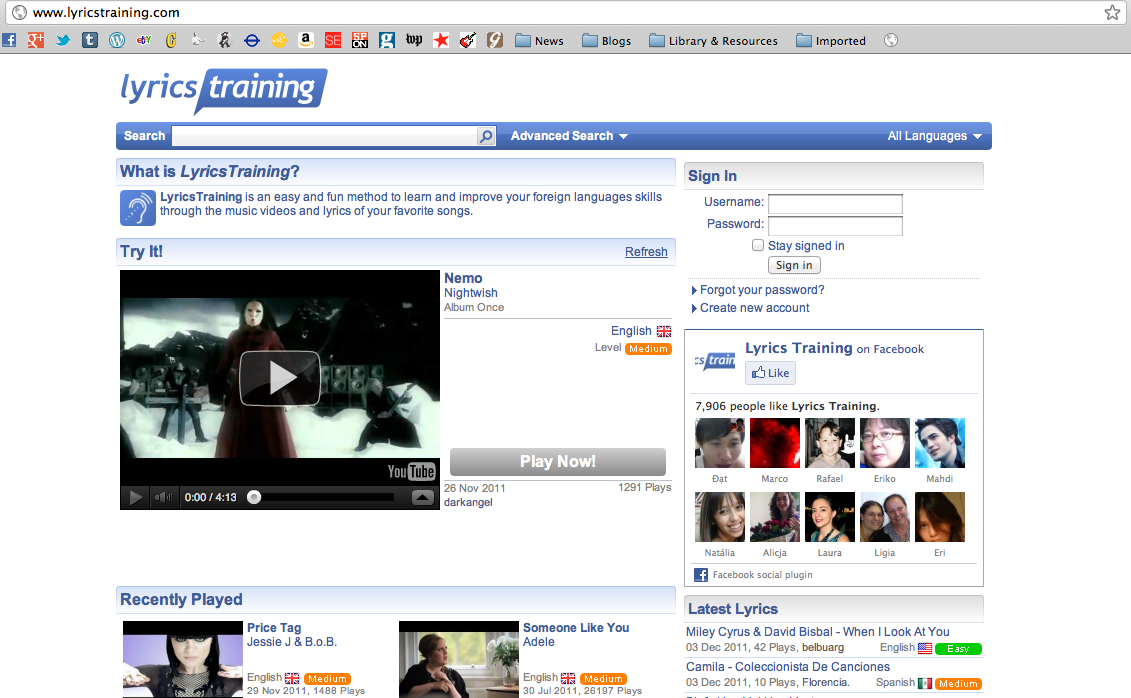Click the LyricsTraining logo

[x=224, y=90]
